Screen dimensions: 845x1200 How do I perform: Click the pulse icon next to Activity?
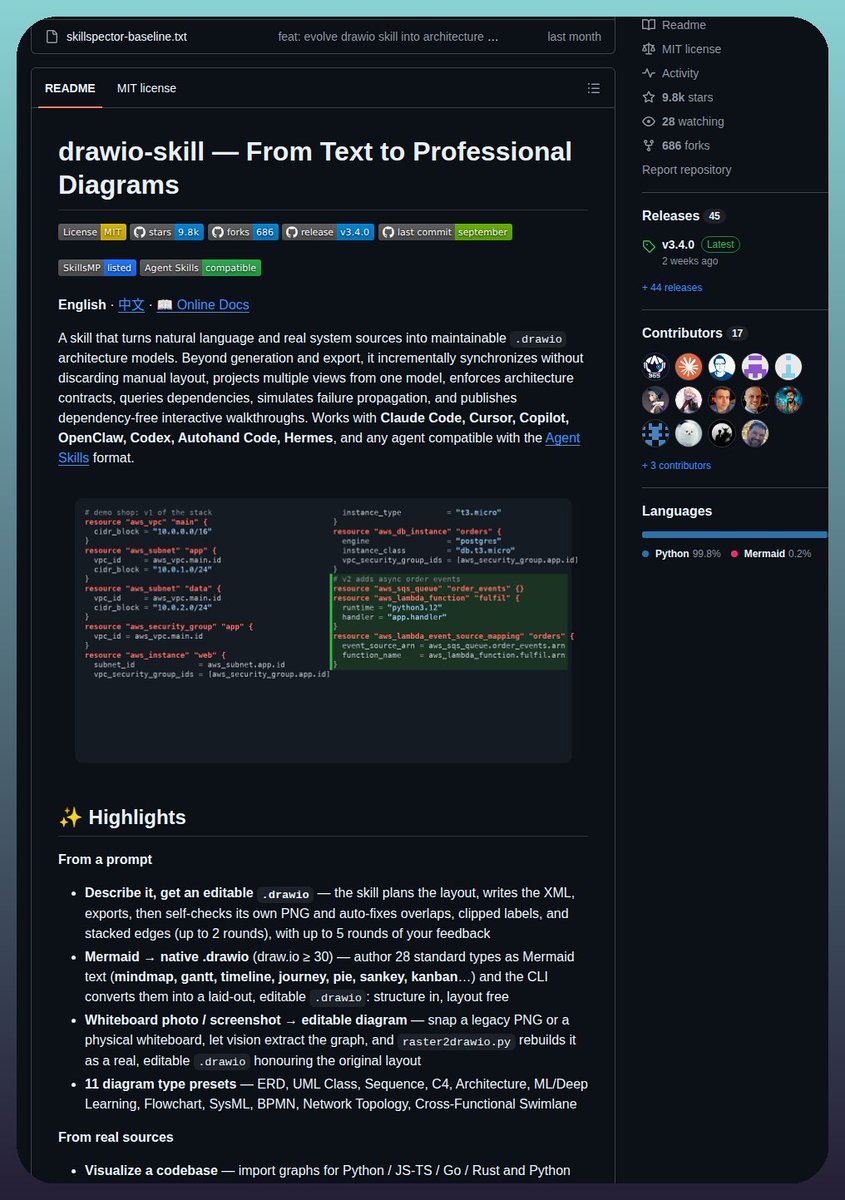(x=649, y=73)
